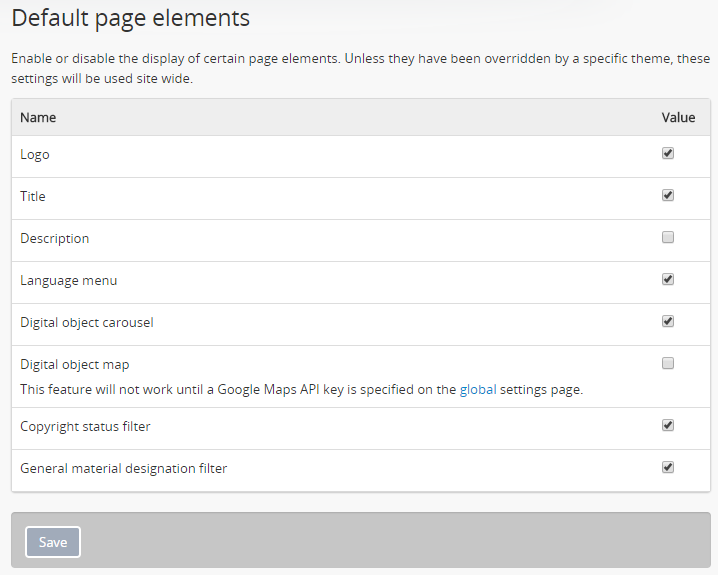This screenshot has height=575, width=718.
Task: Click the Copyright status filter label
Action: point(85,427)
